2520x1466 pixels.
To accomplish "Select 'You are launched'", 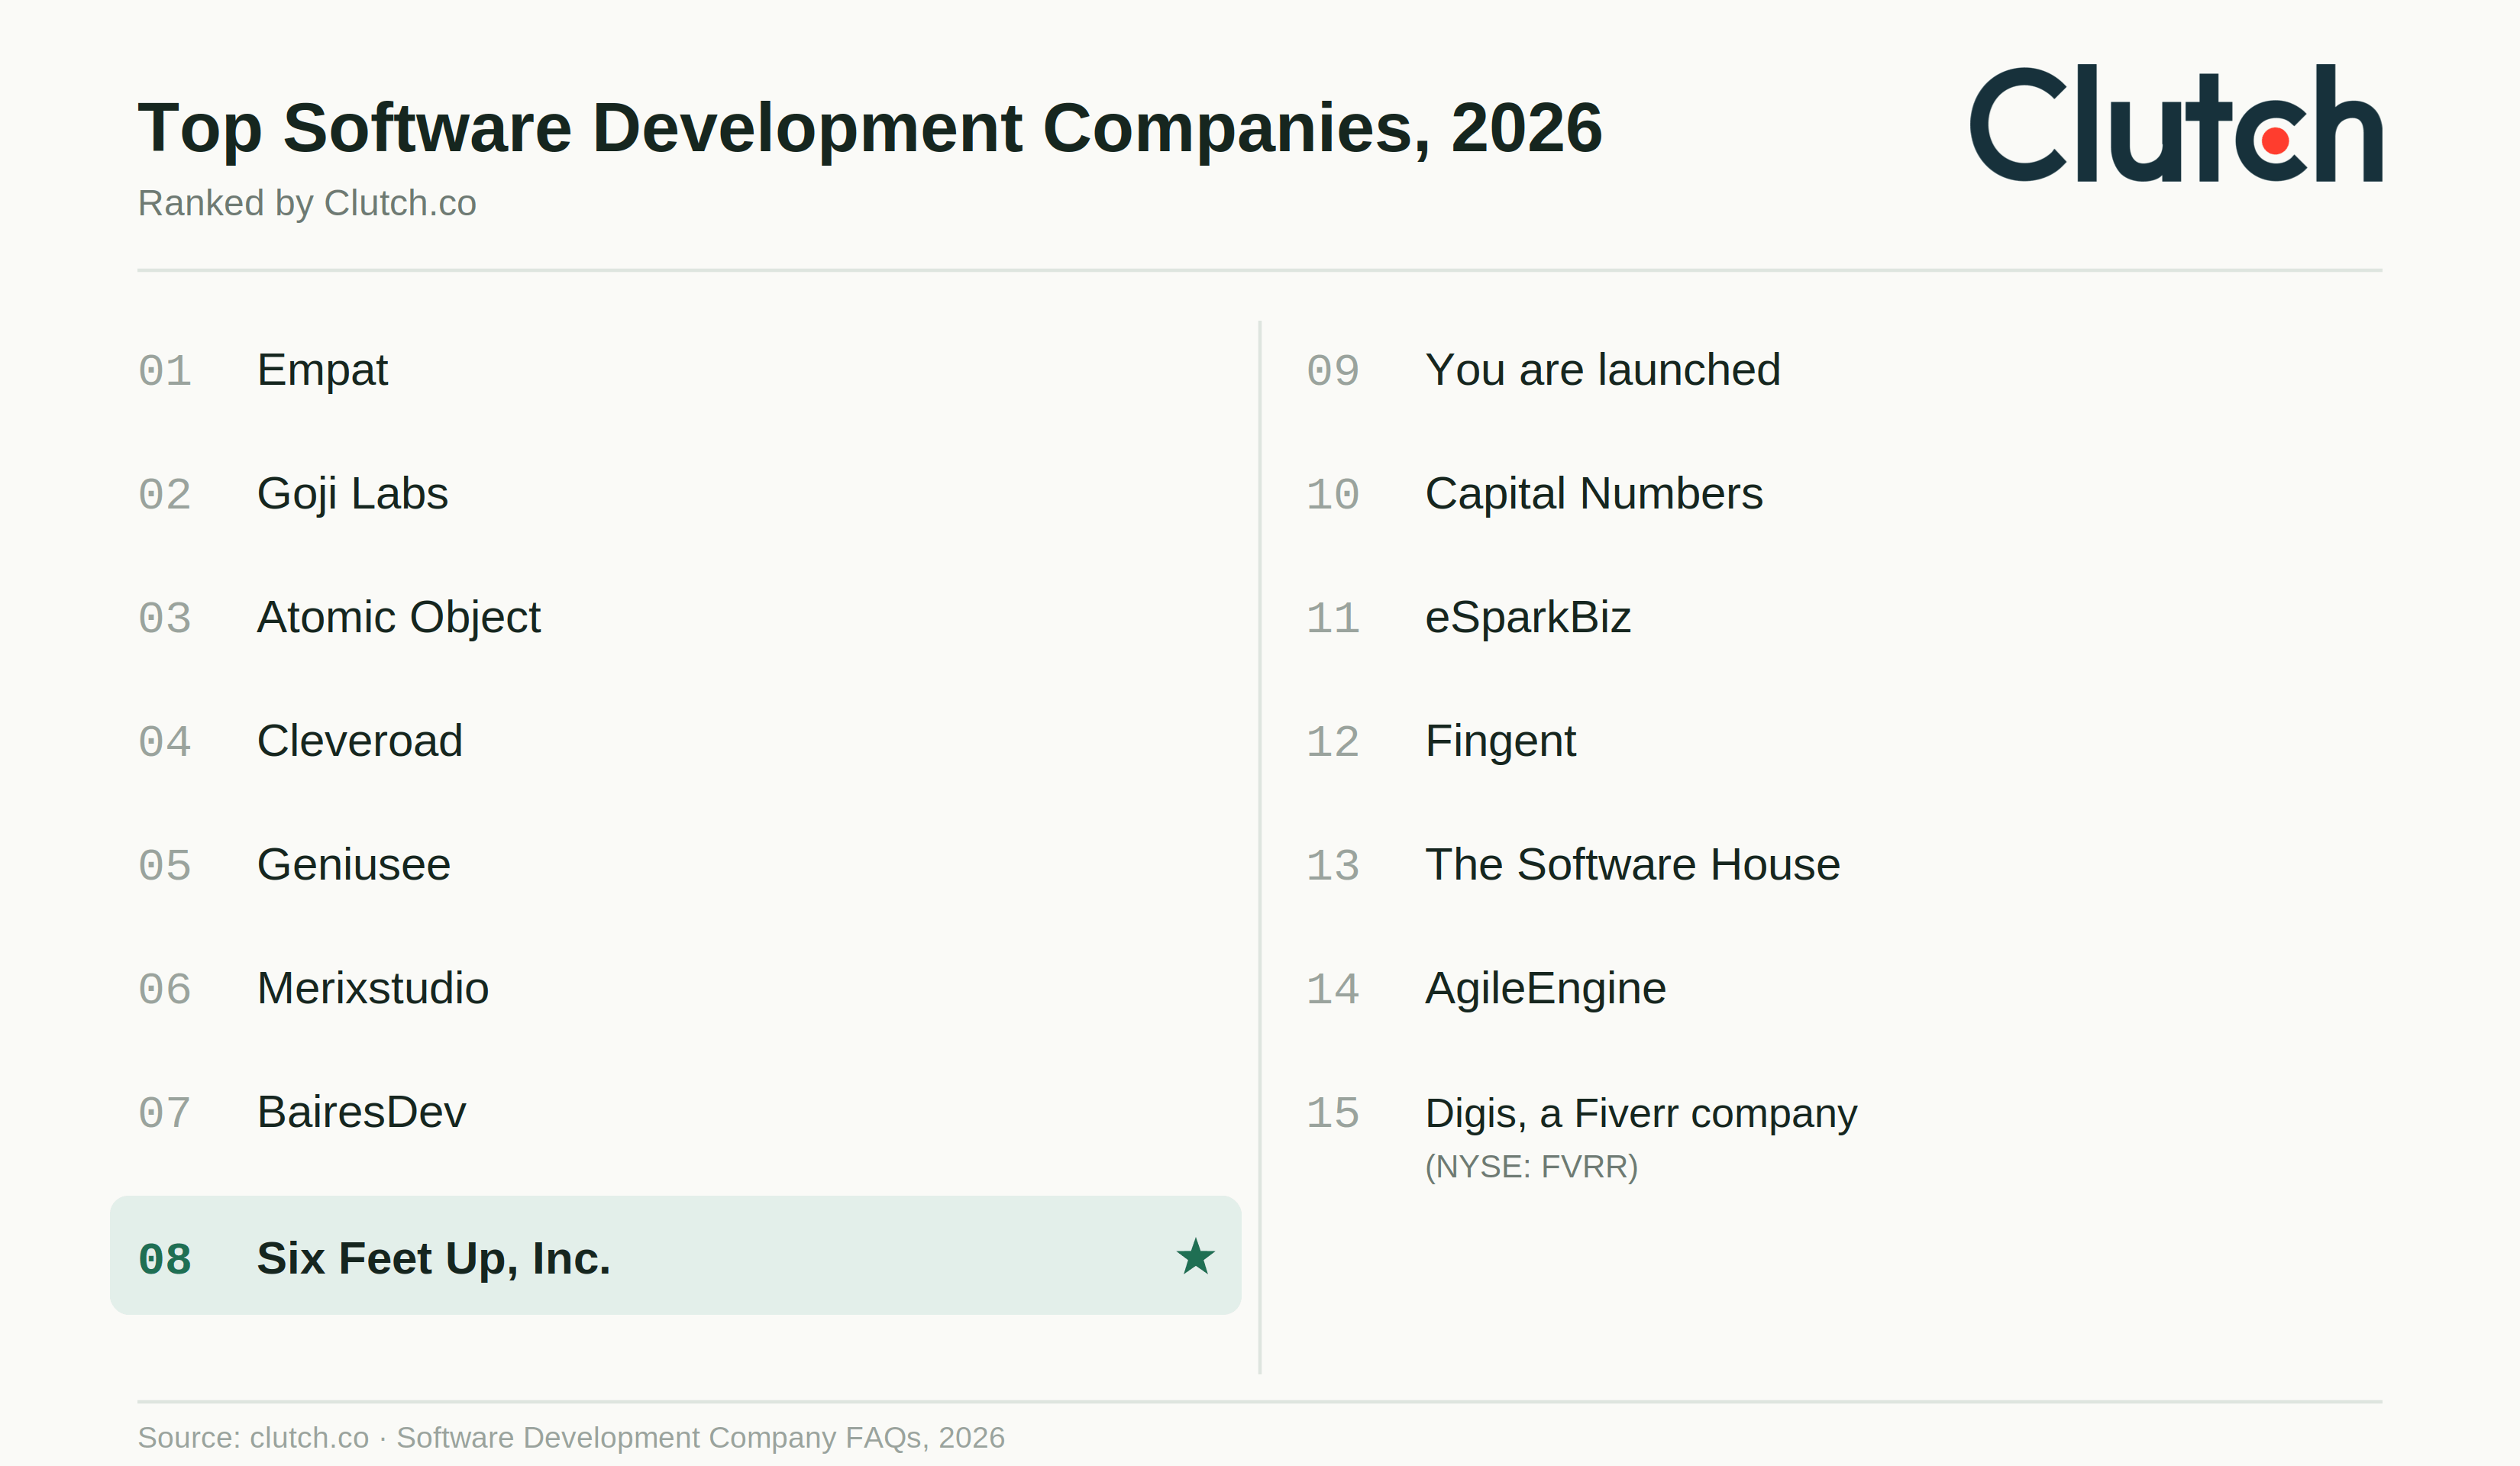I will 1603,370.
